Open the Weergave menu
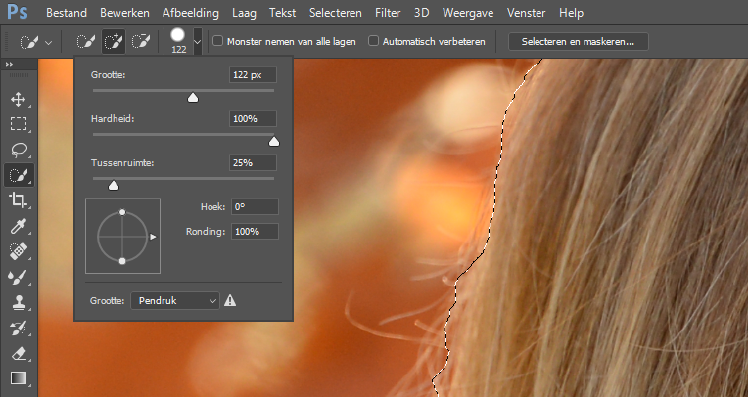Viewport: 748px width, 397px height. point(468,13)
